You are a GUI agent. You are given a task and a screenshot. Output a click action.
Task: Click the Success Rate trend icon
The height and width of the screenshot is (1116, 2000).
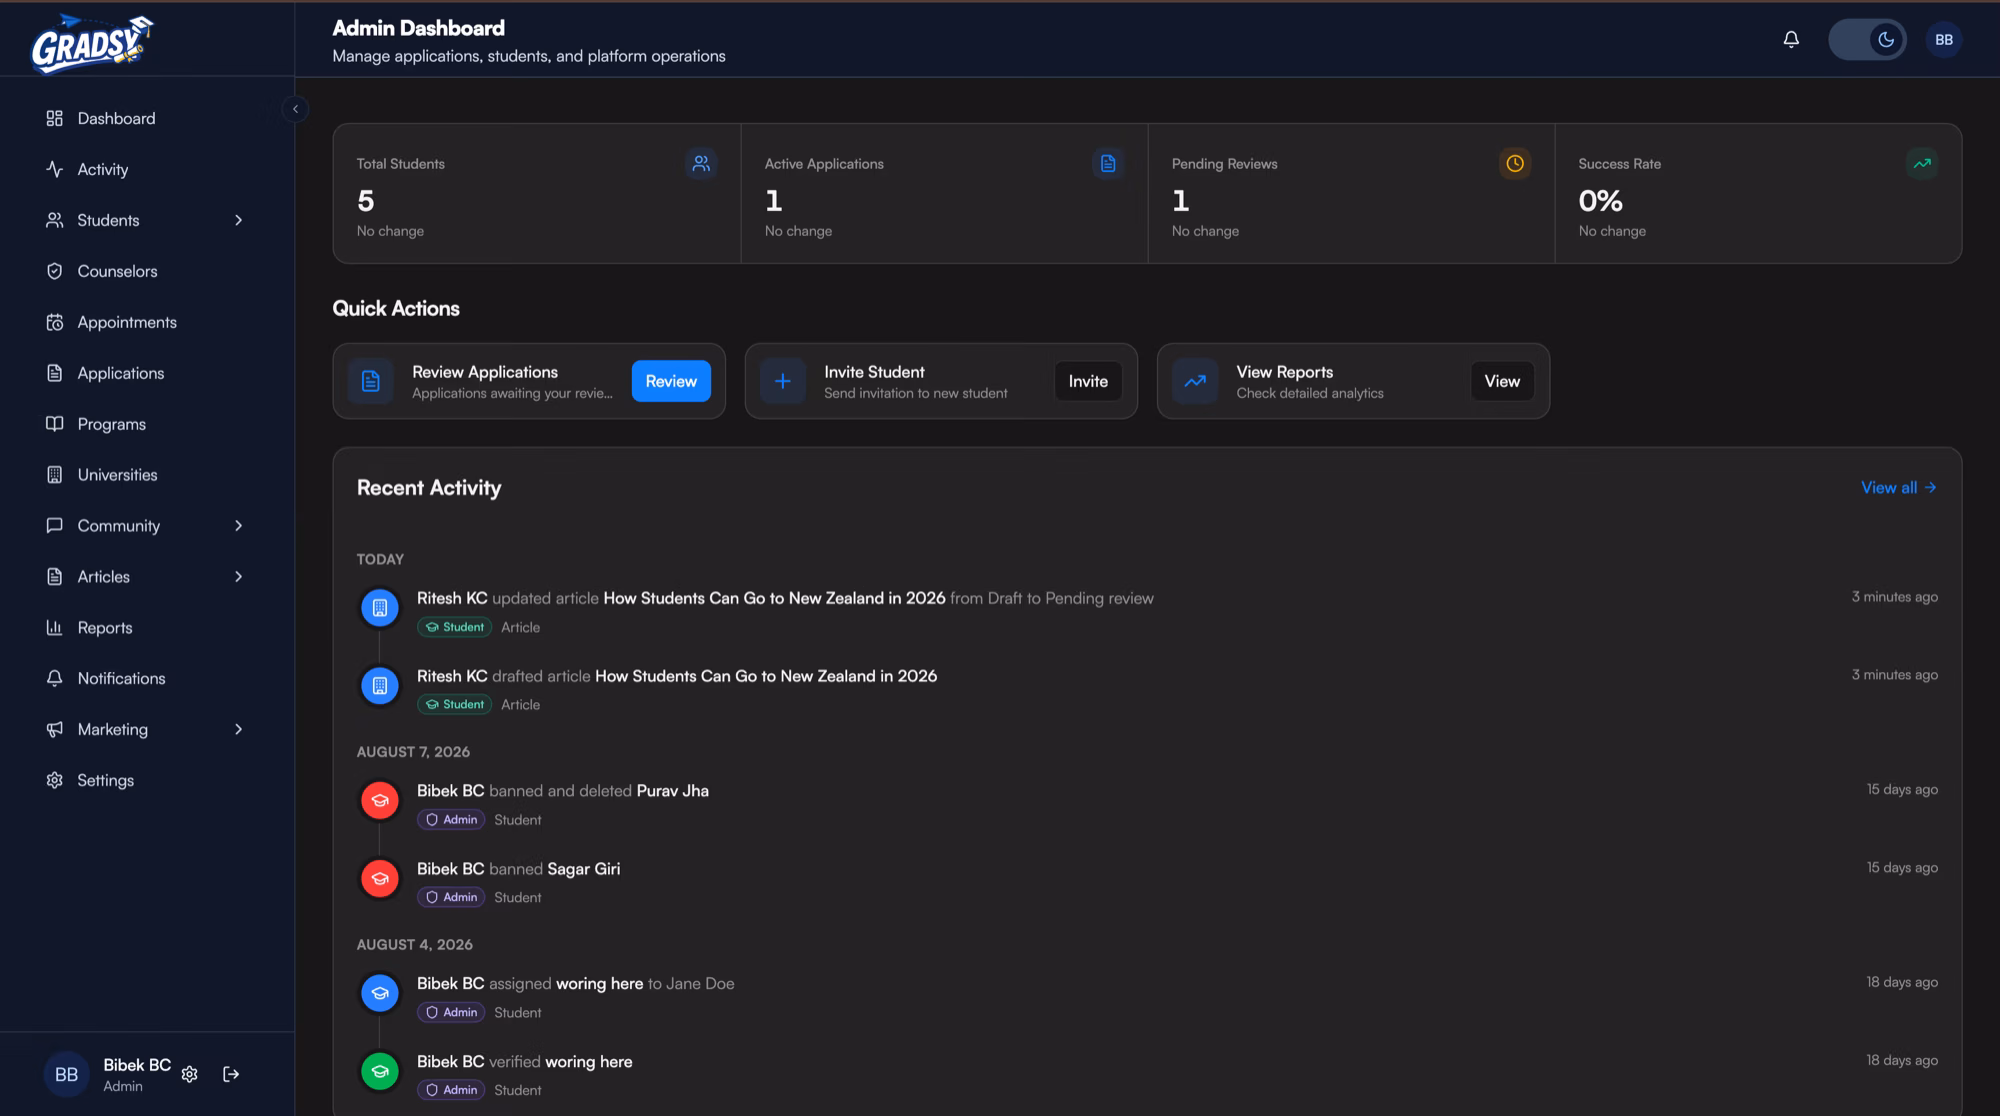tap(1922, 163)
